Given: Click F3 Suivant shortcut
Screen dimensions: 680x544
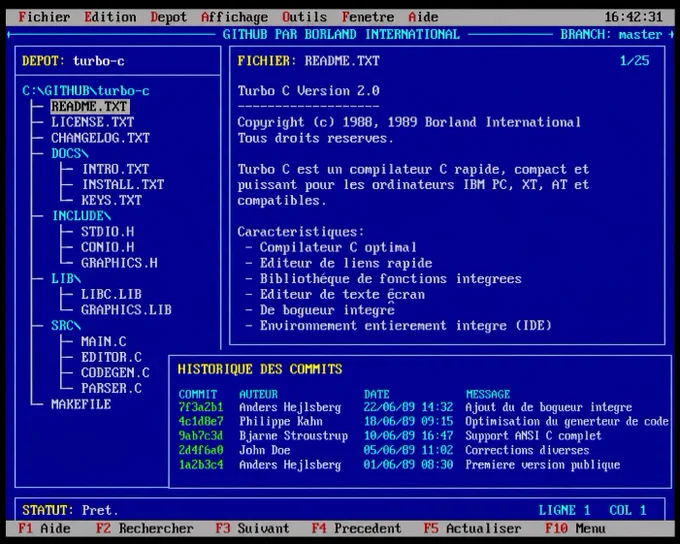Looking at the screenshot, I should (x=252, y=528).
